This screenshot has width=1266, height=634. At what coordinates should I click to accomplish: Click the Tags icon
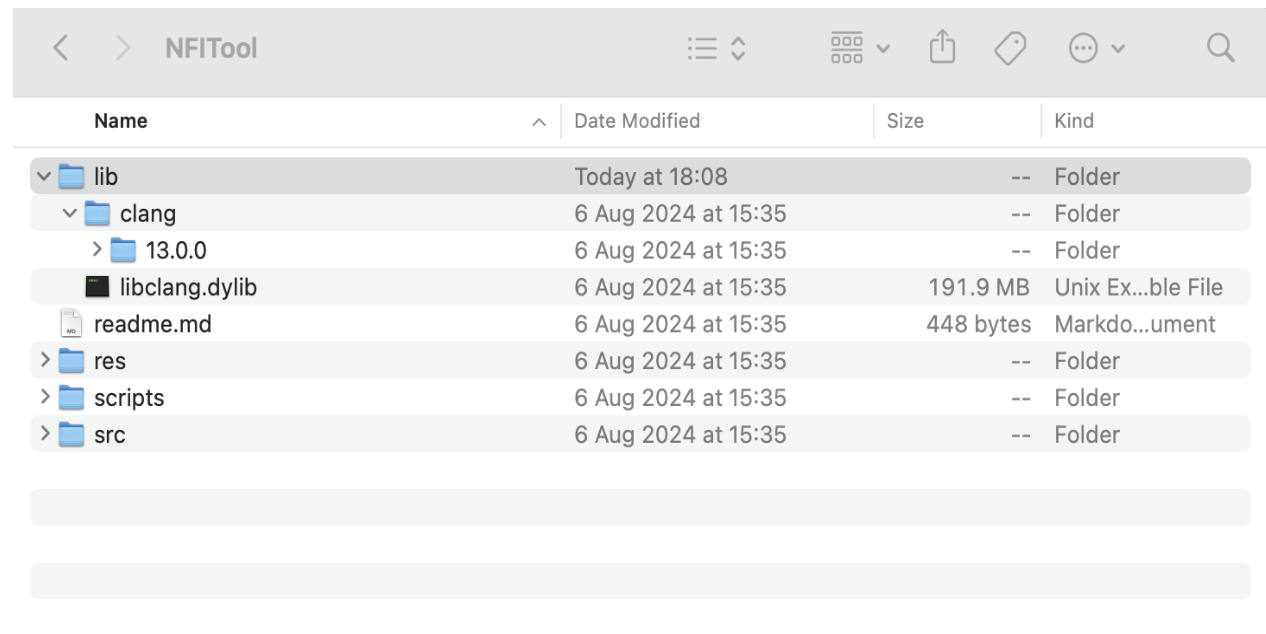click(x=1010, y=48)
